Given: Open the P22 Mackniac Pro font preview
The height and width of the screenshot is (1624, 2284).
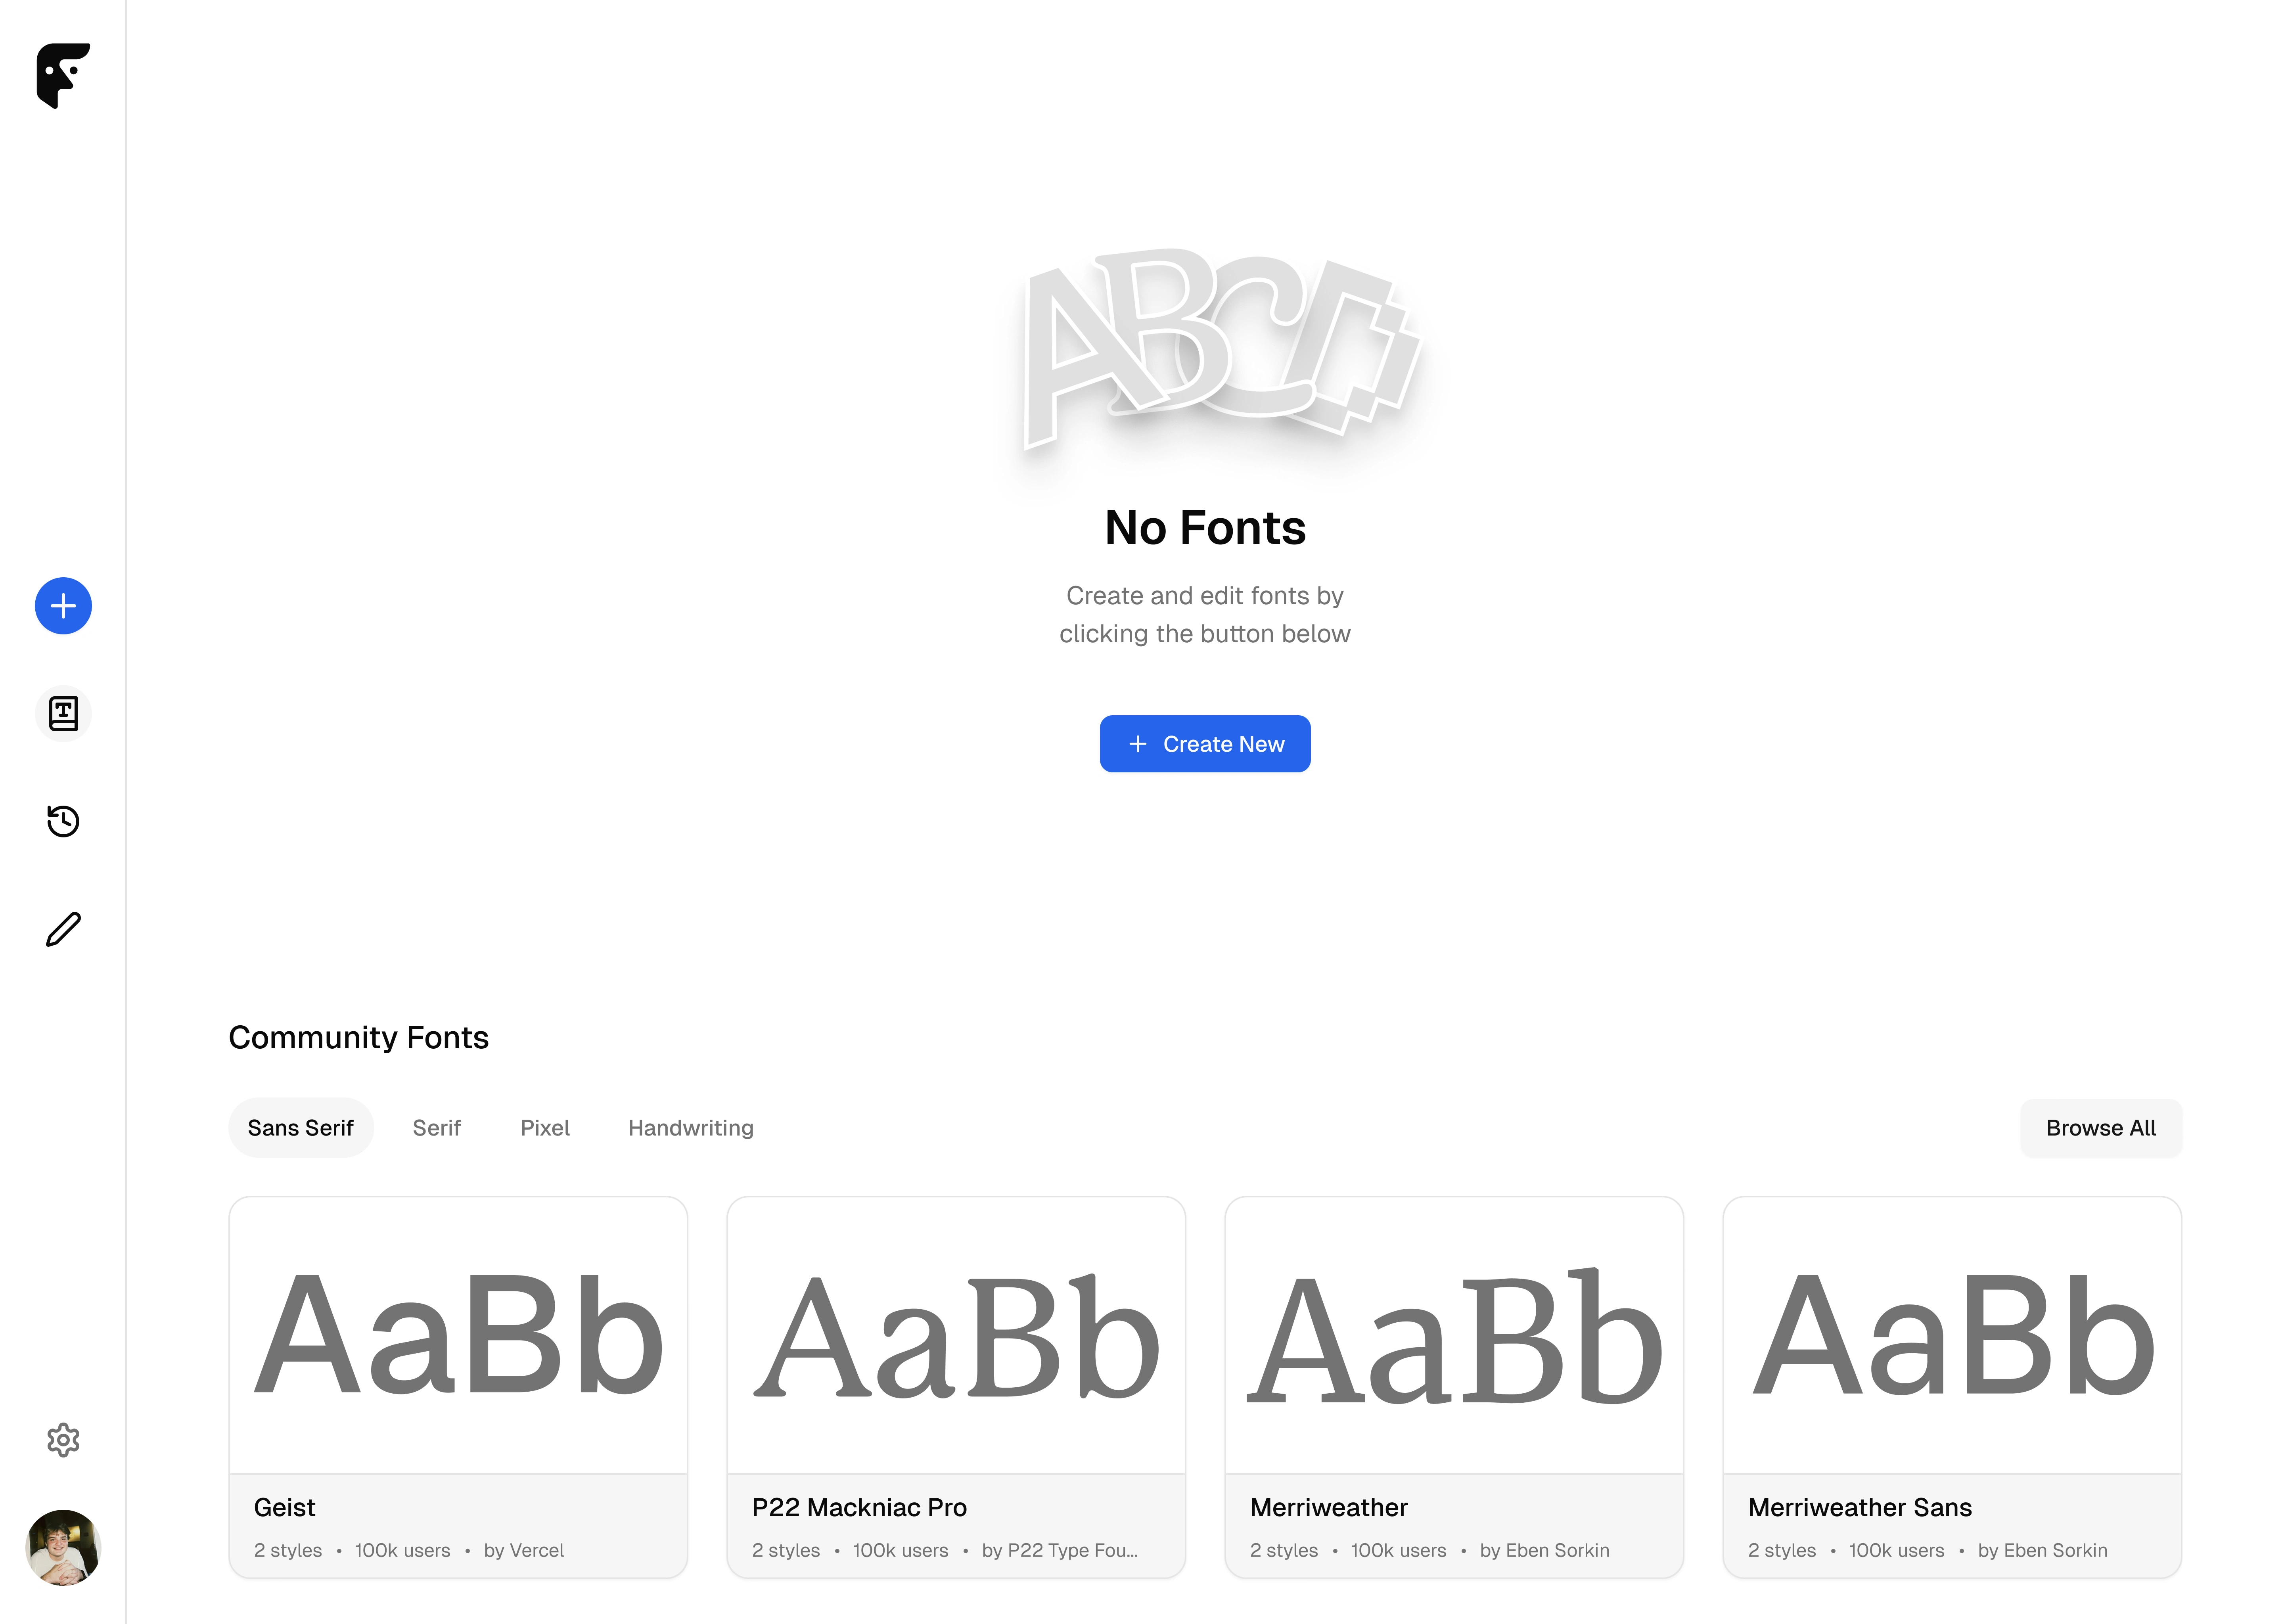Looking at the screenshot, I should pos(956,1335).
